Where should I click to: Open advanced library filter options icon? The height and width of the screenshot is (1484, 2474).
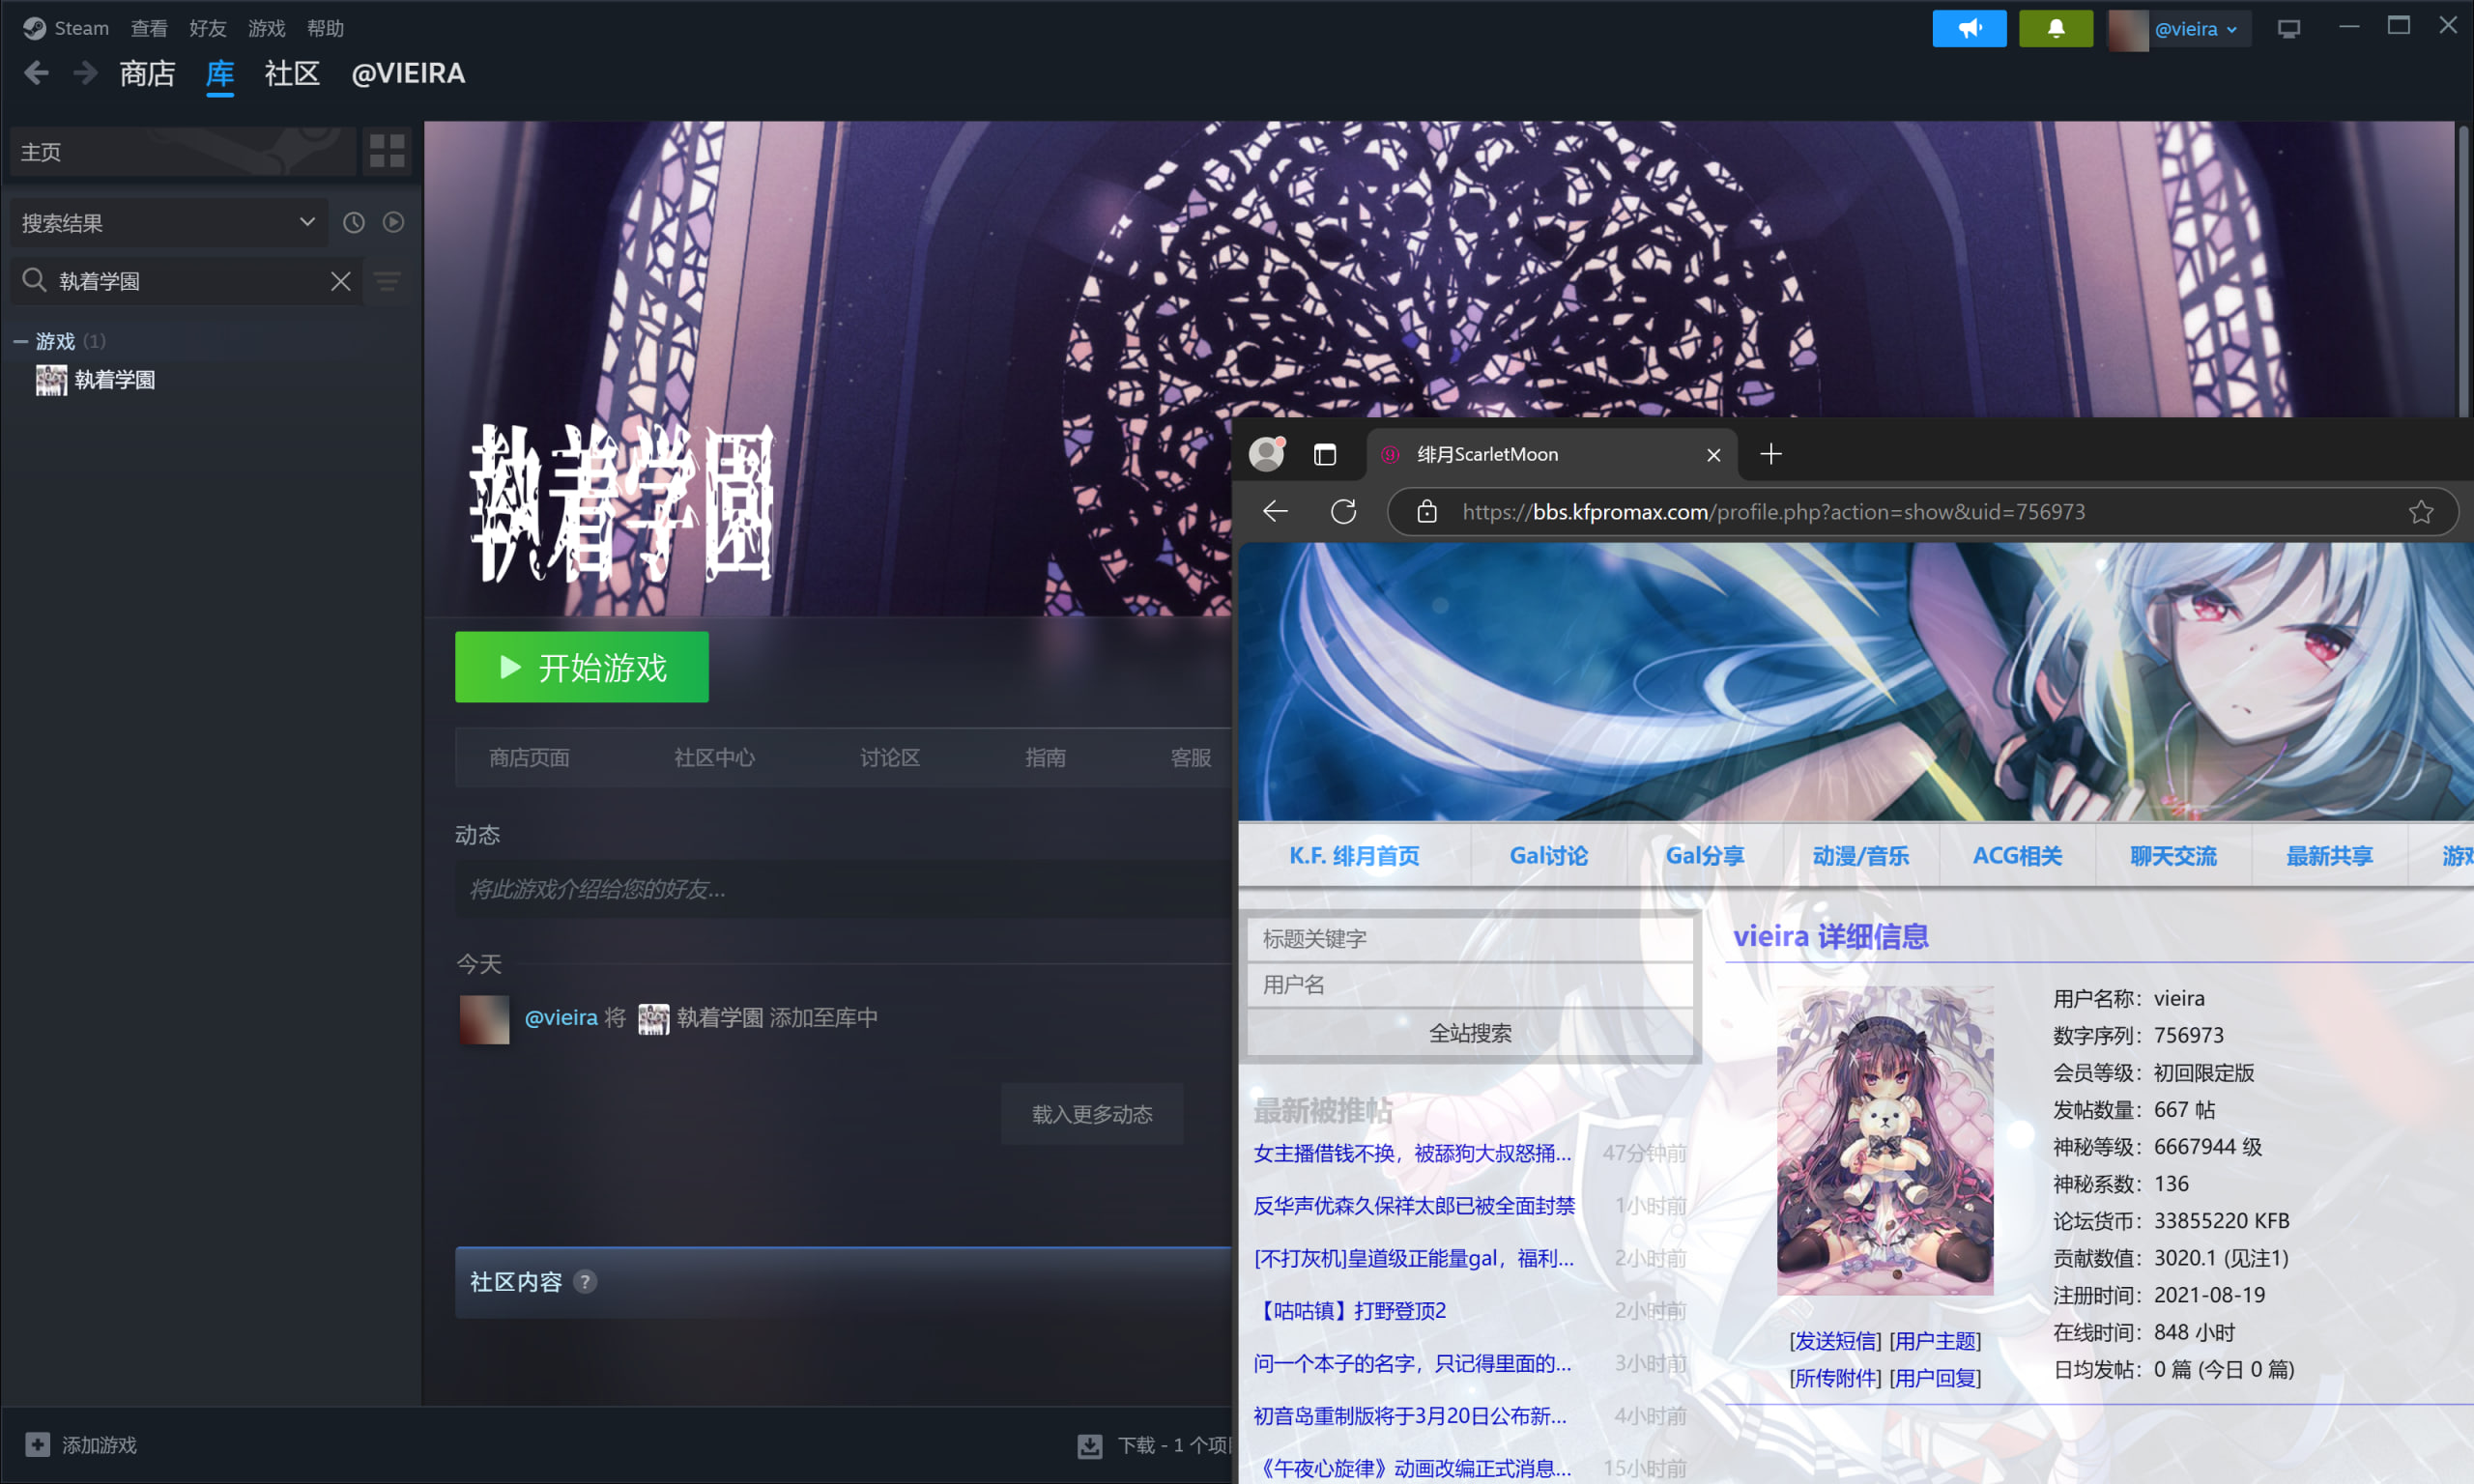pos(388,282)
